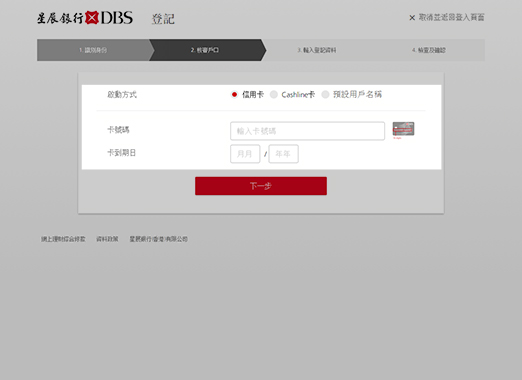
Task: Click the DBS bank logo
Action: click(85, 18)
